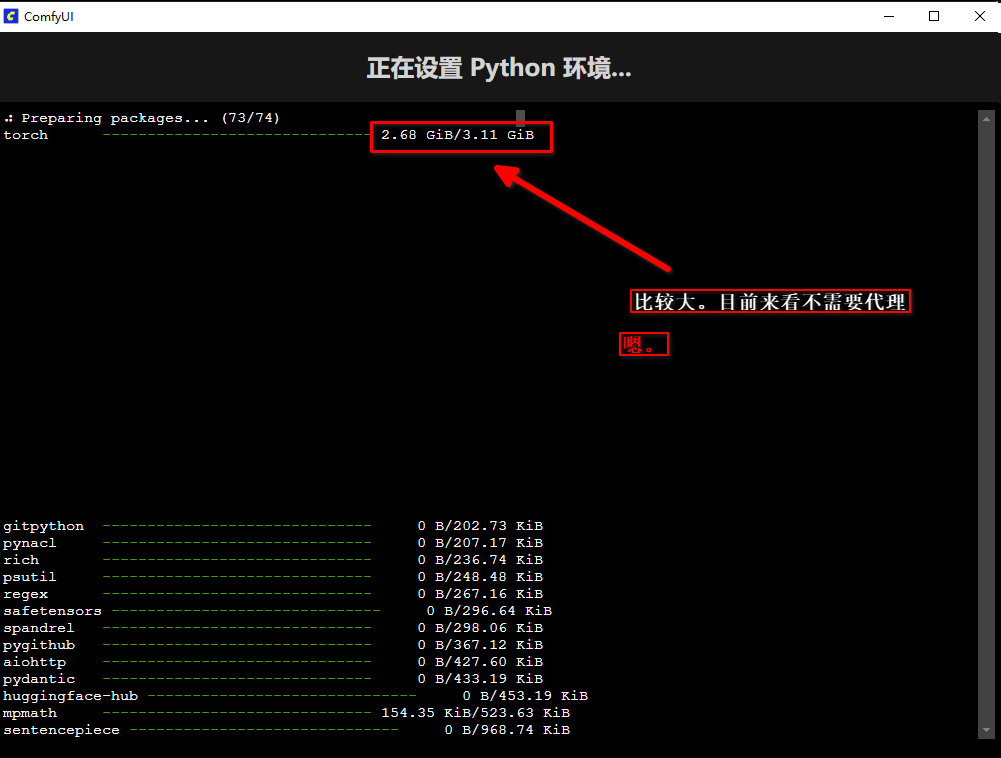
Task: Click the mpmath download progress bar
Action: pos(237,713)
